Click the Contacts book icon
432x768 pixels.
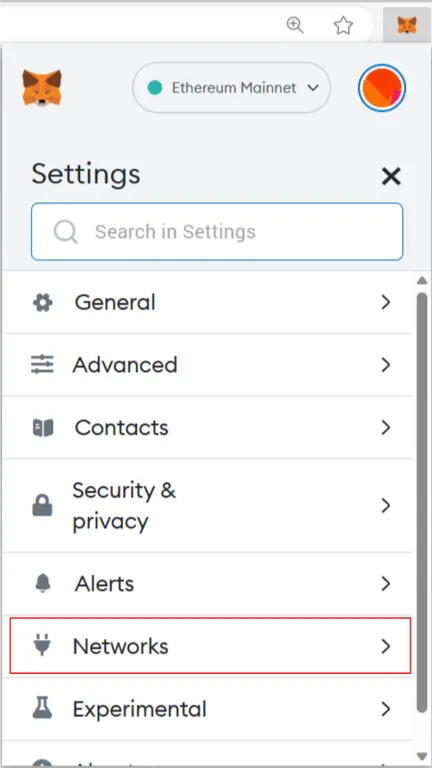click(43, 428)
